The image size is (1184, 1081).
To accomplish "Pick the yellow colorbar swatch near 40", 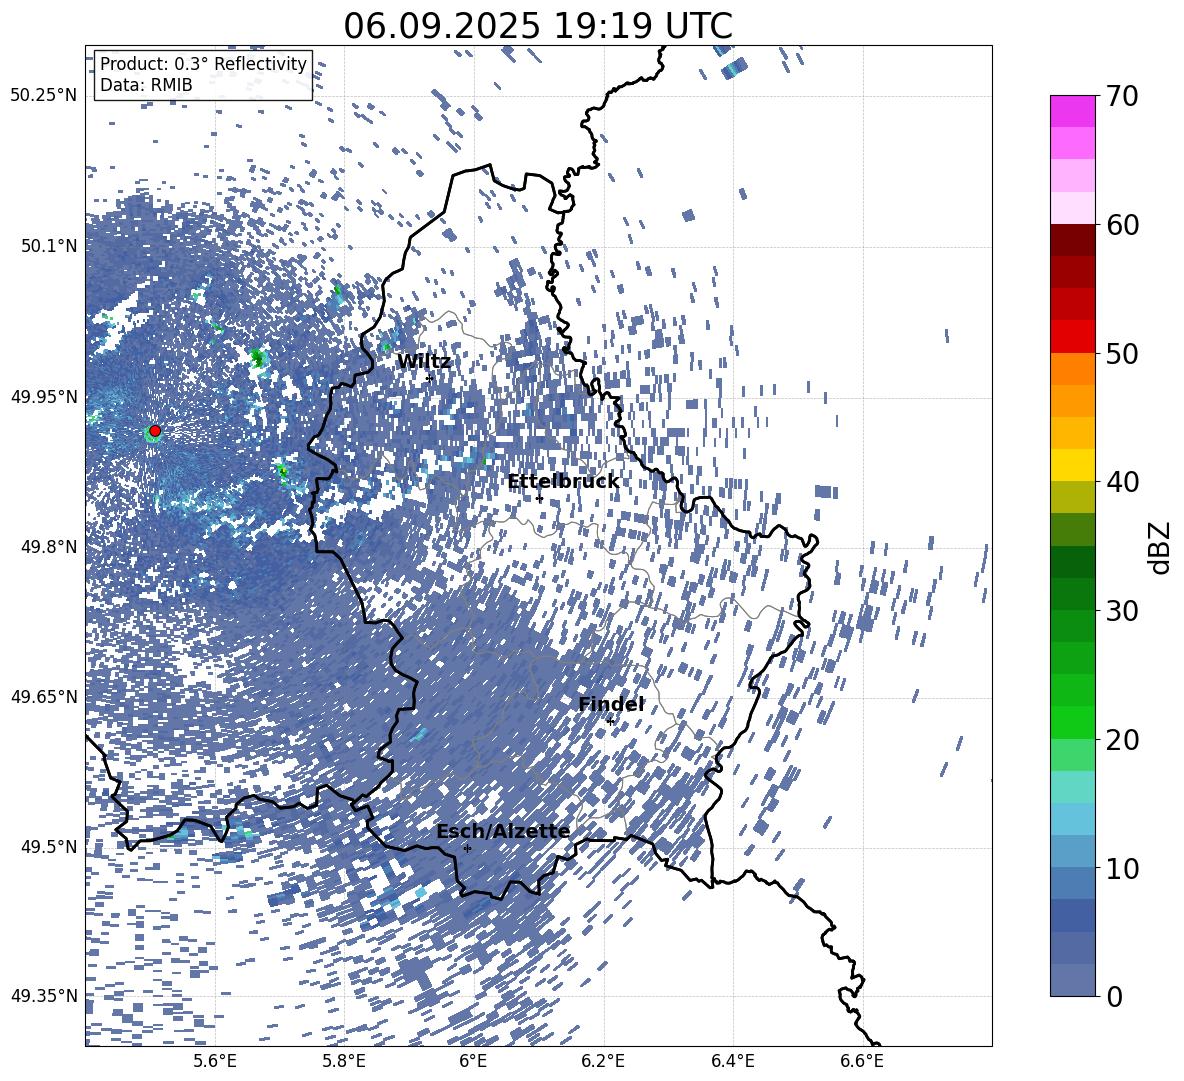I will click(1072, 465).
